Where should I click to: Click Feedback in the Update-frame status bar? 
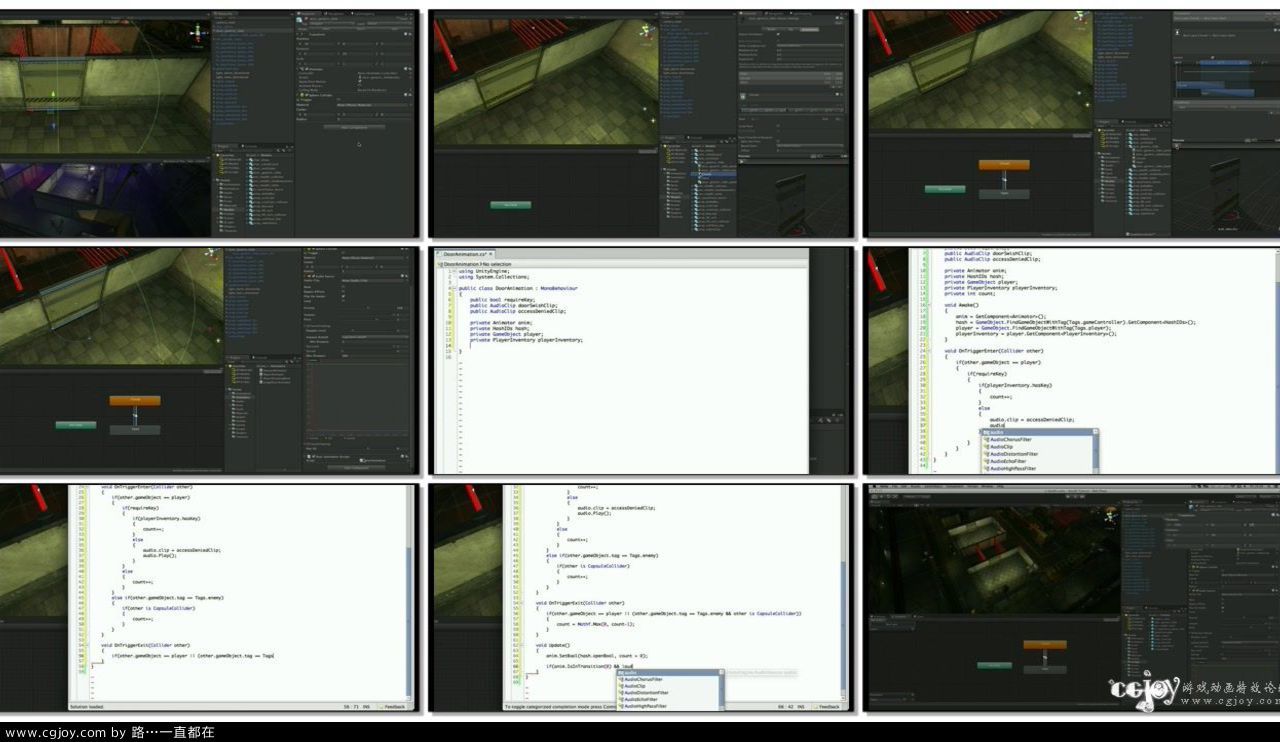pos(828,707)
